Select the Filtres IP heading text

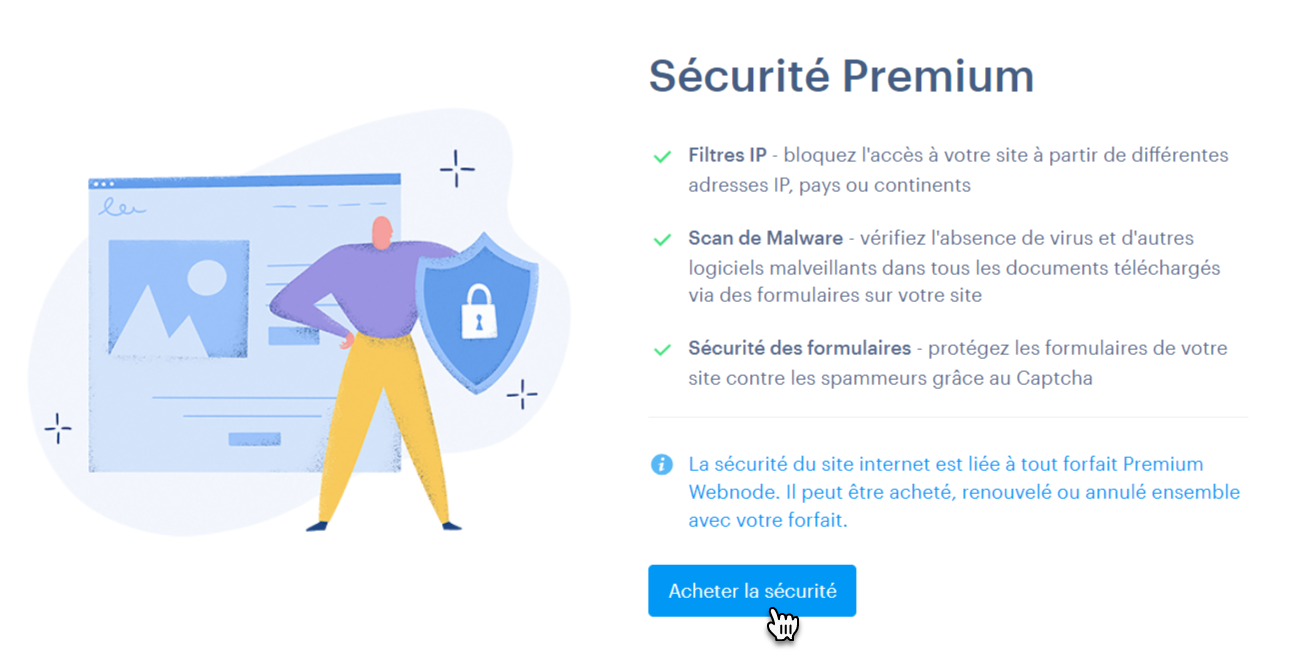[727, 156]
